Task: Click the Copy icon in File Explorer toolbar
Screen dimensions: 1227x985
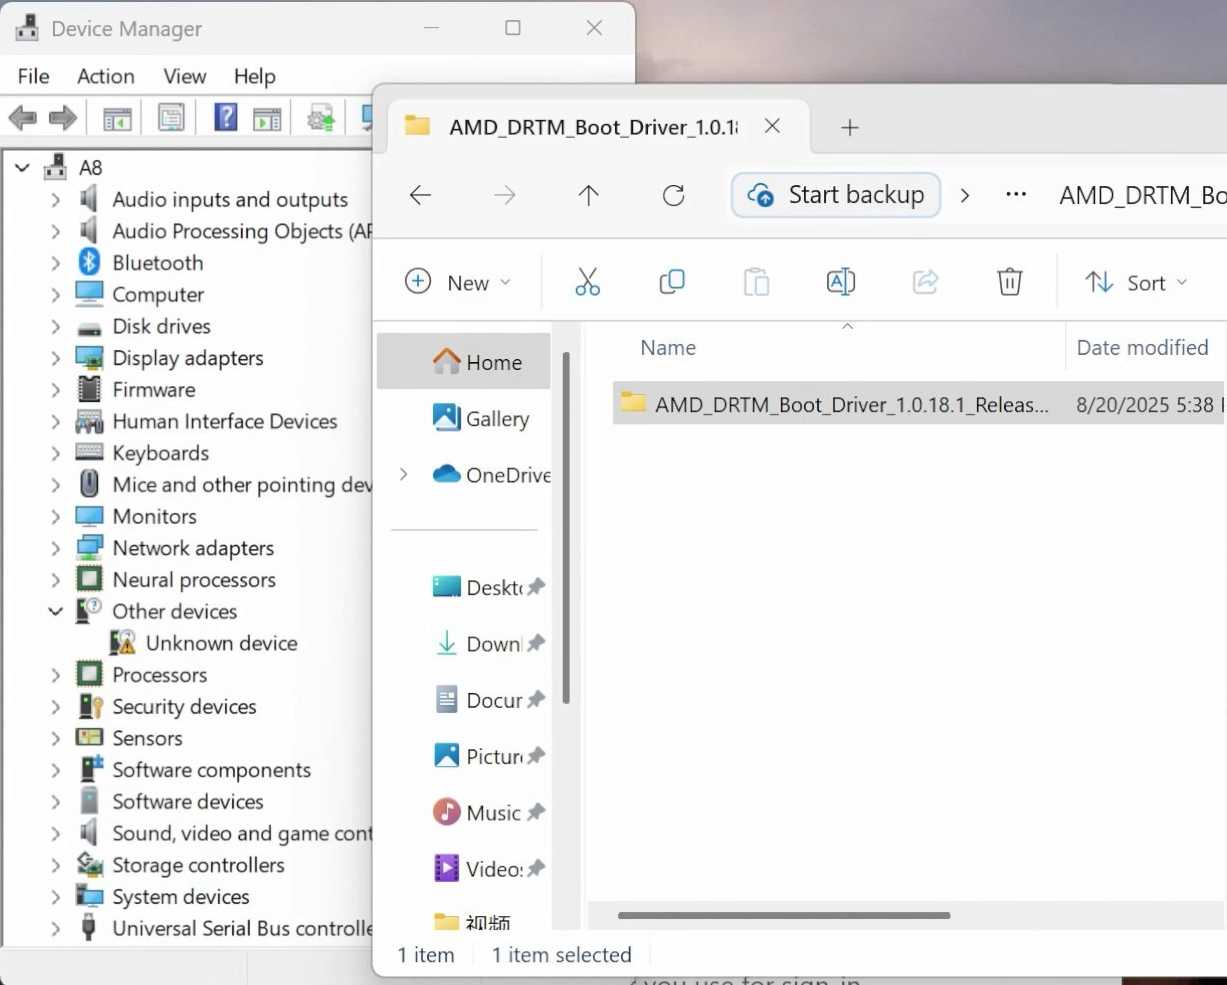Action: [672, 282]
